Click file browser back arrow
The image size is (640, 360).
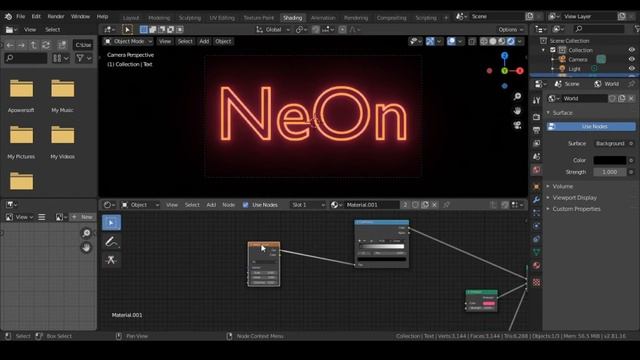[10, 45]
